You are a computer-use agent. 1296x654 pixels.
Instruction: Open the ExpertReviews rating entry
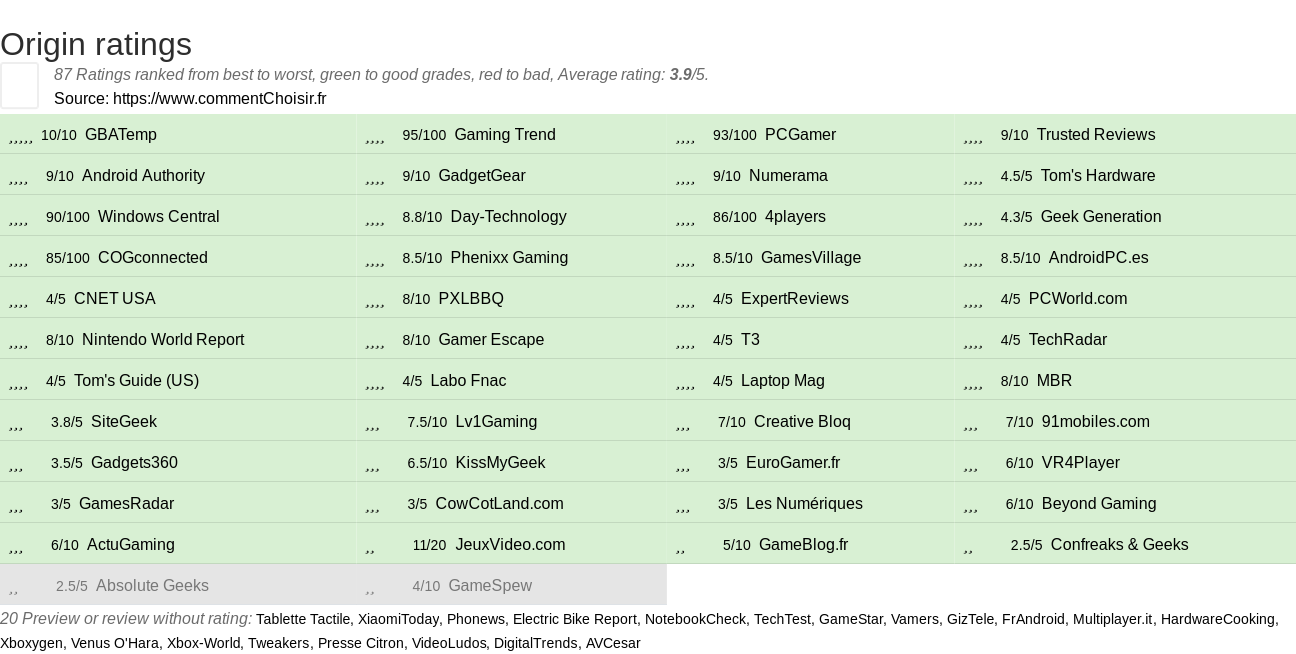point(795,299)
